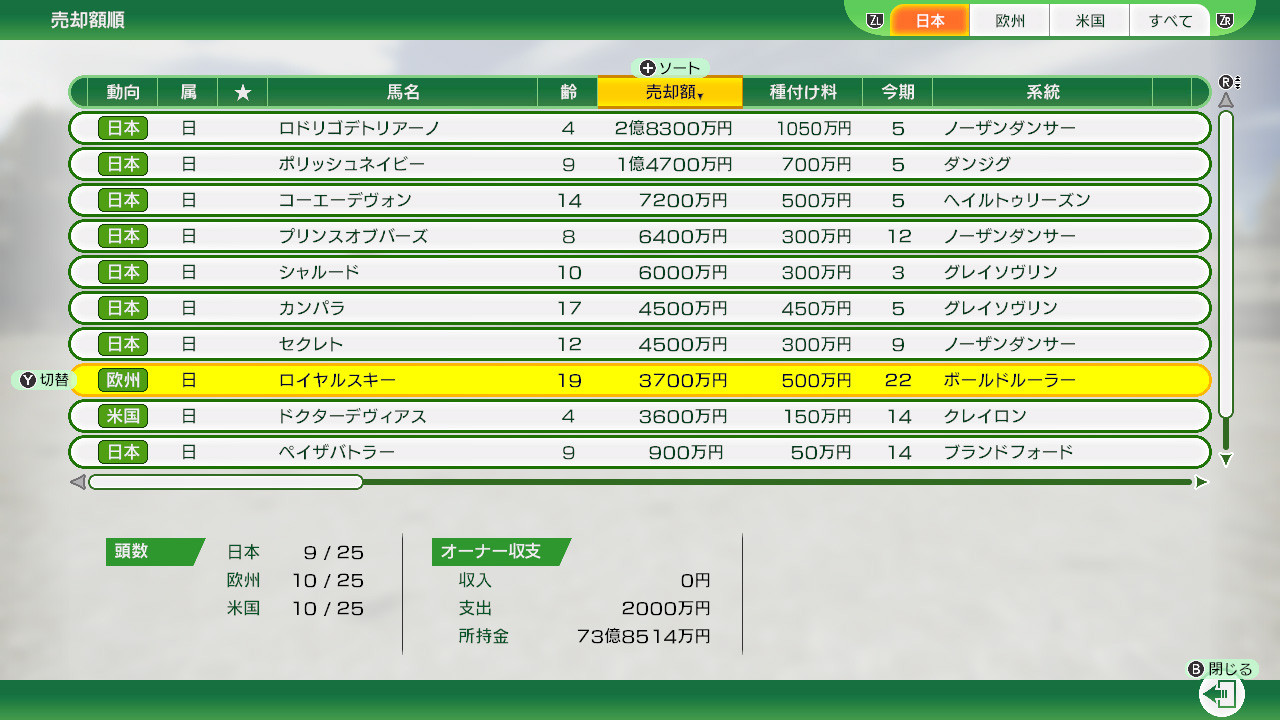The height and width of the screenshot is (720, 1280).
Task: Select horse ロドリゴデトリアーノ
Action: pyautogui.click(x=640, y=128)
